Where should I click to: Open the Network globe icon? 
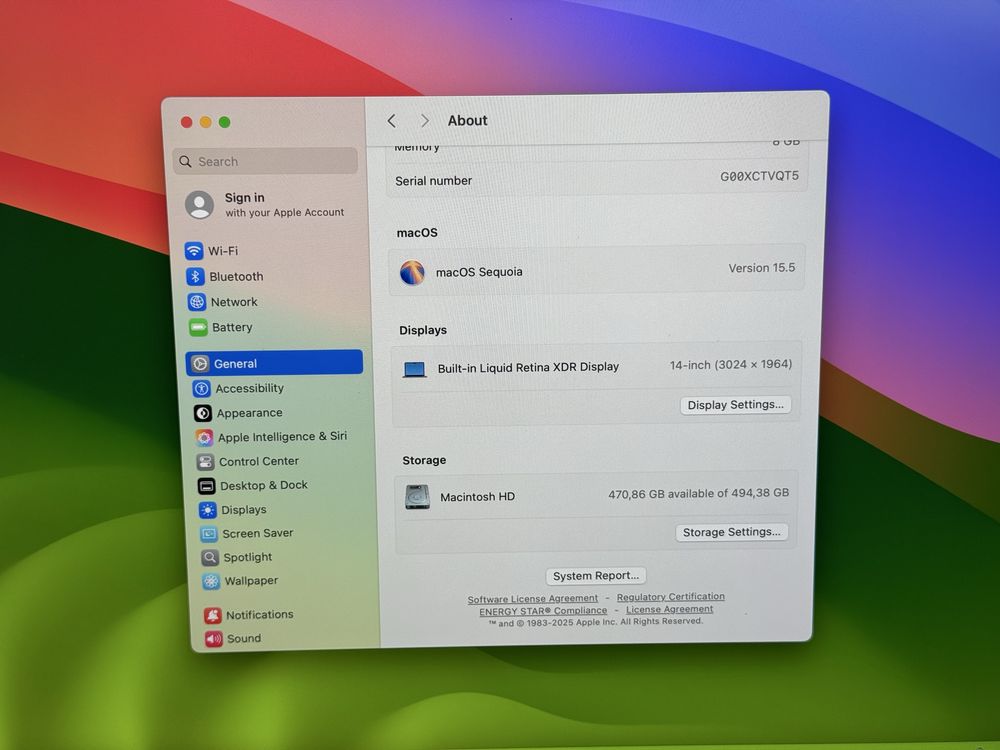coord(196,302)
